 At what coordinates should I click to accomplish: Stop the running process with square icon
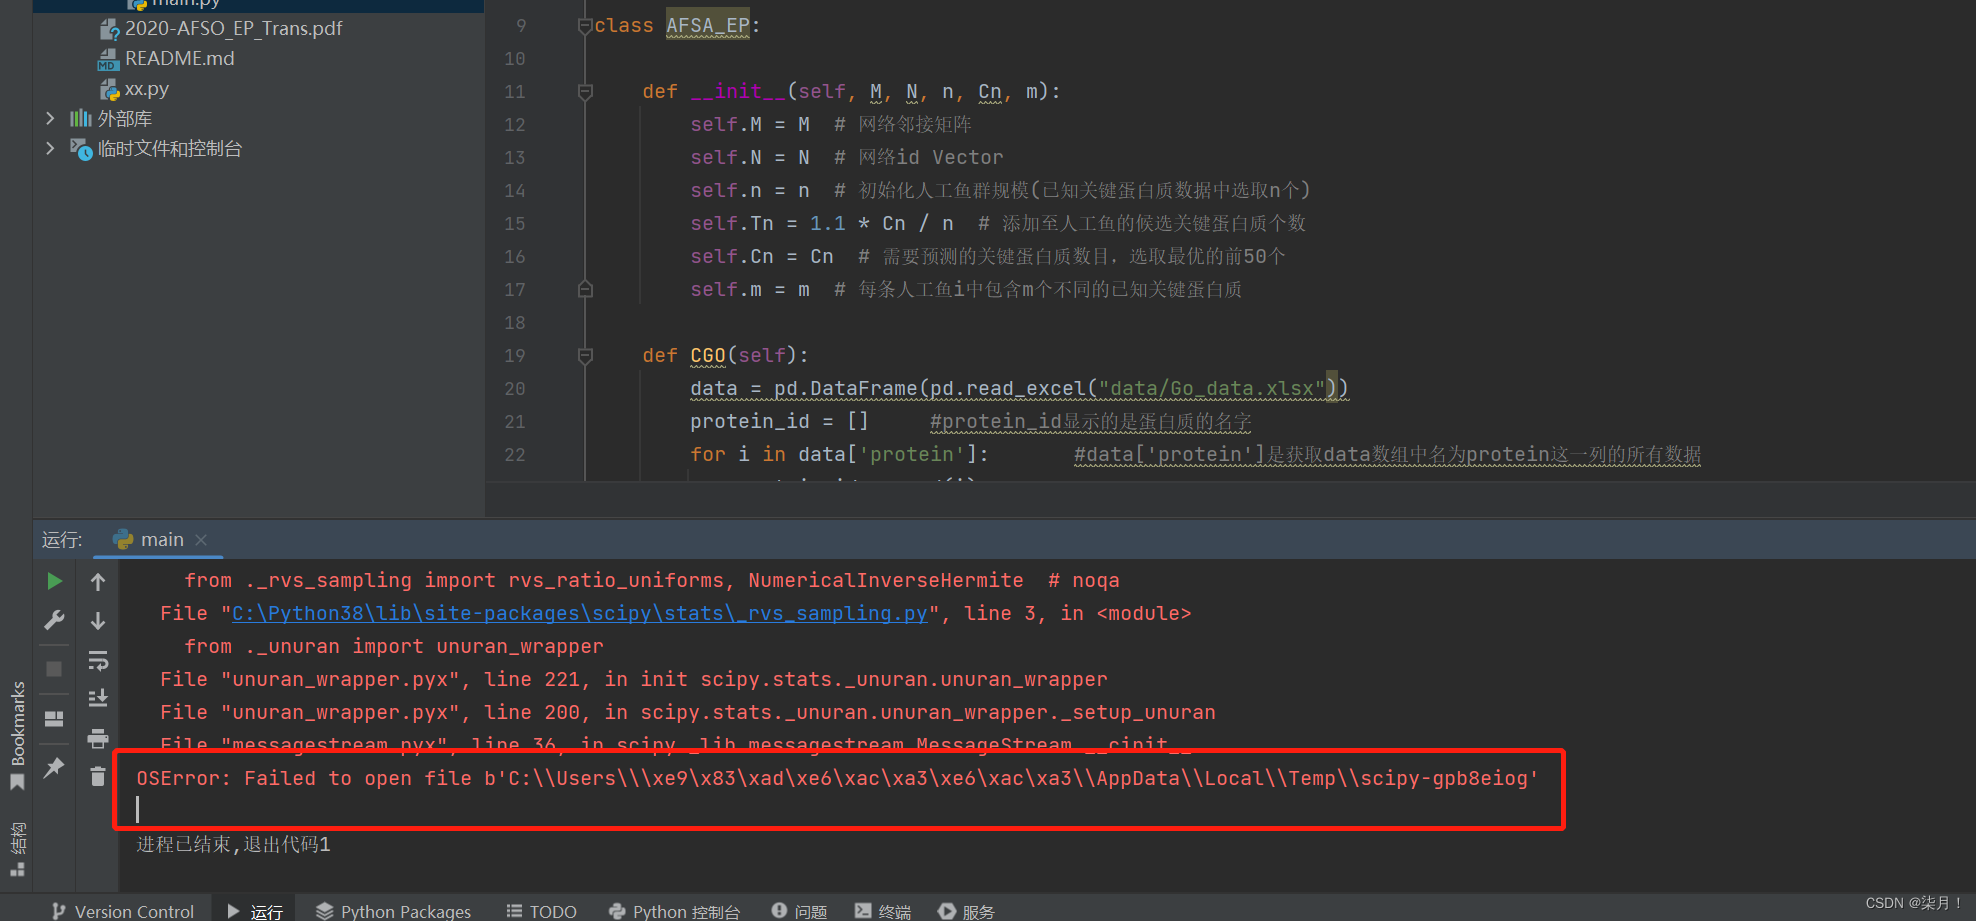point(54,666)
